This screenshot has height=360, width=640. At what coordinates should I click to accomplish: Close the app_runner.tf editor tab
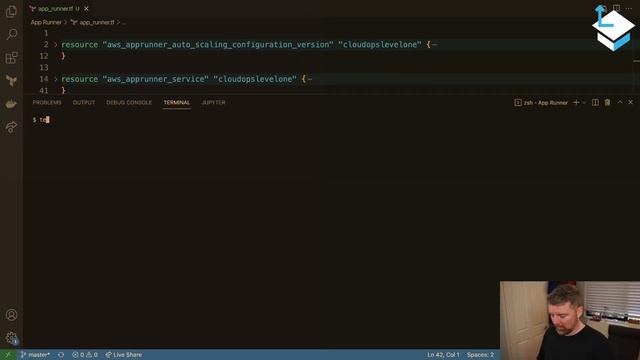tap(86, 8)
